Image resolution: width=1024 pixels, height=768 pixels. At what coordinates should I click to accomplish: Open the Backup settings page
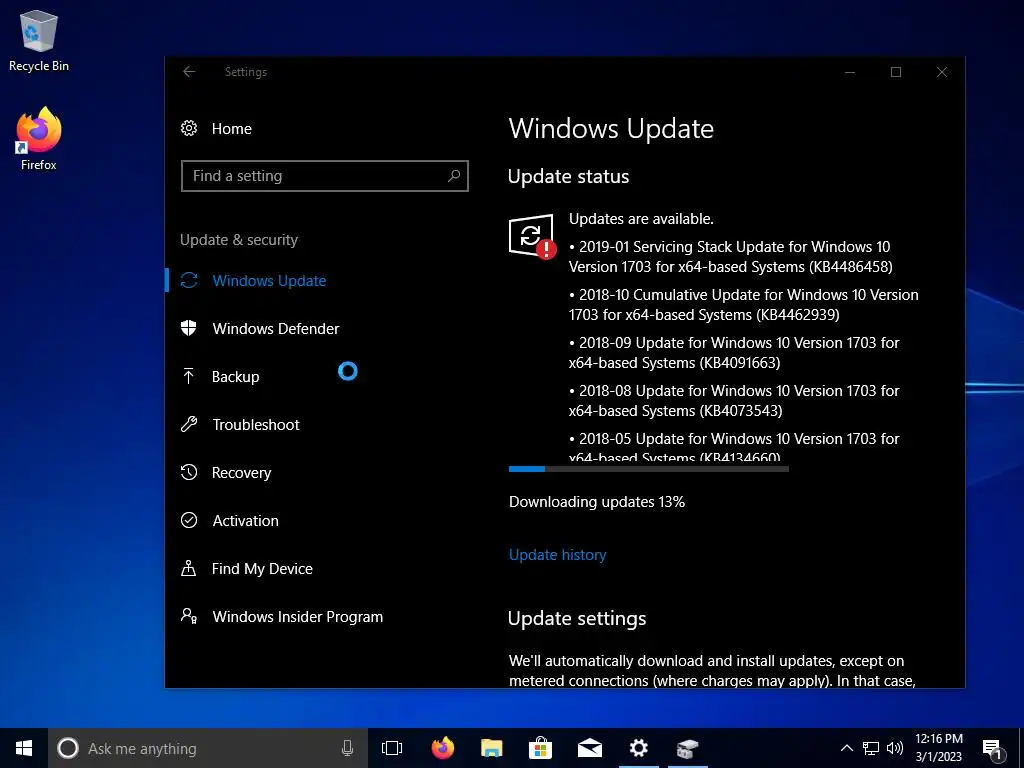click(235, 377)
